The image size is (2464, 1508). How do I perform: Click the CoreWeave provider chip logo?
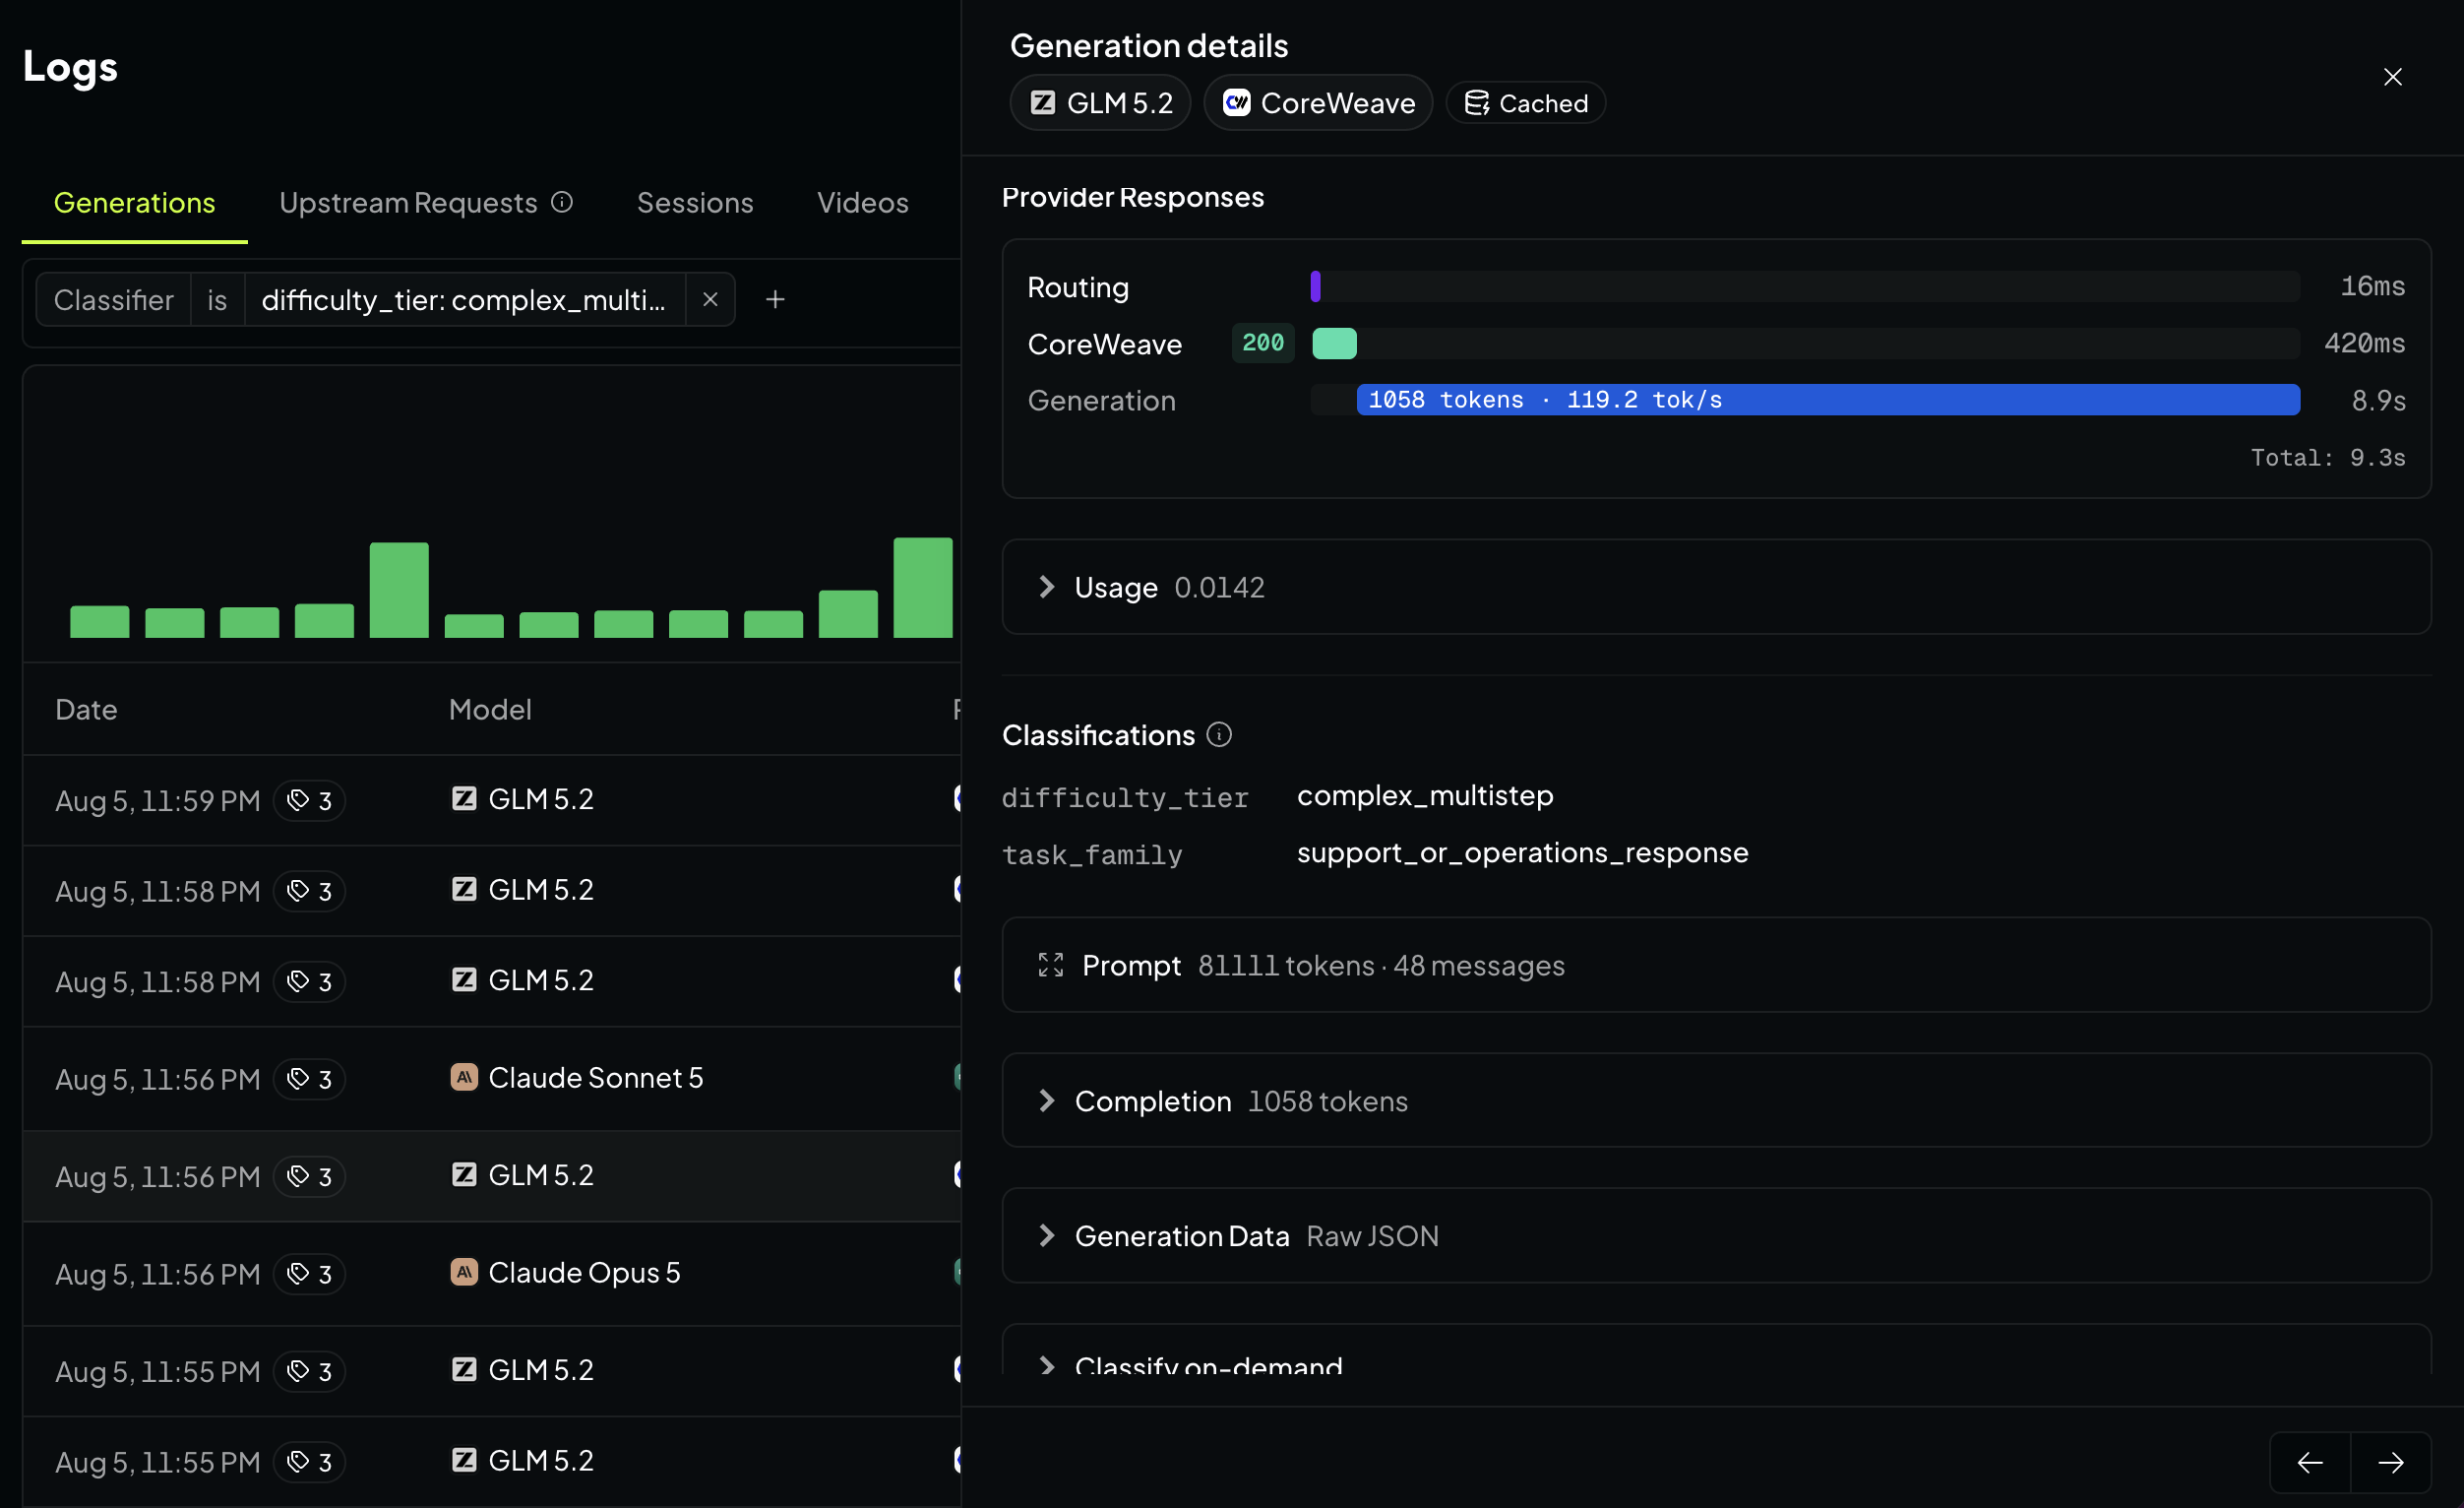(x=1236, y=103)
